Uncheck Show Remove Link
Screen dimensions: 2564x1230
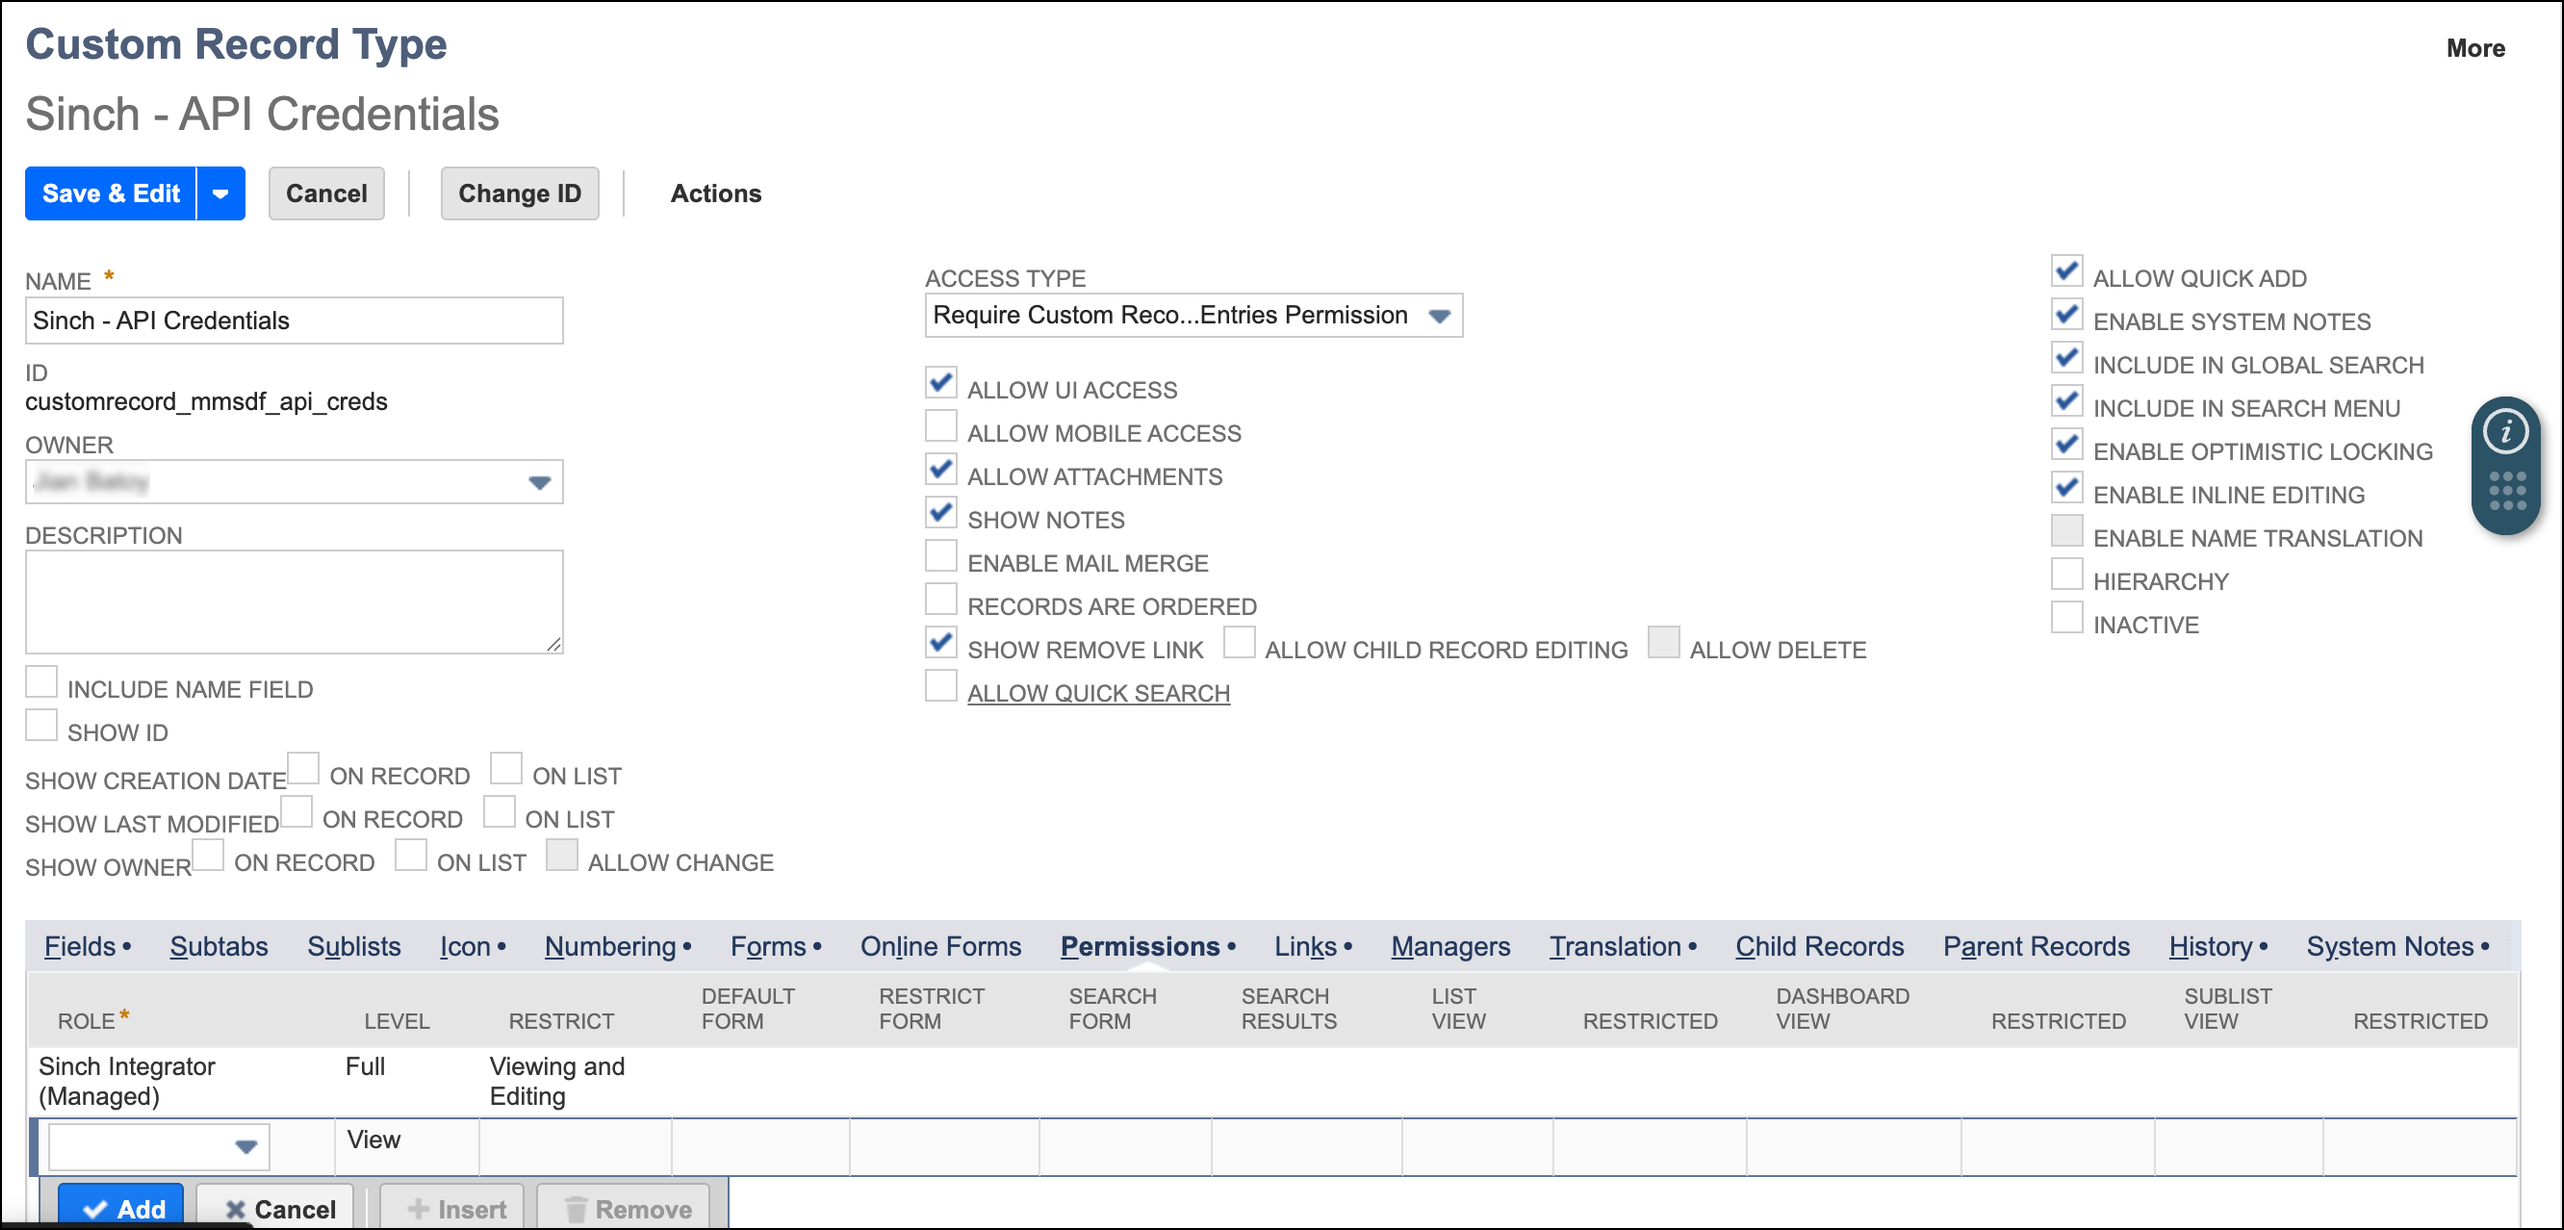tap(941, 643)
